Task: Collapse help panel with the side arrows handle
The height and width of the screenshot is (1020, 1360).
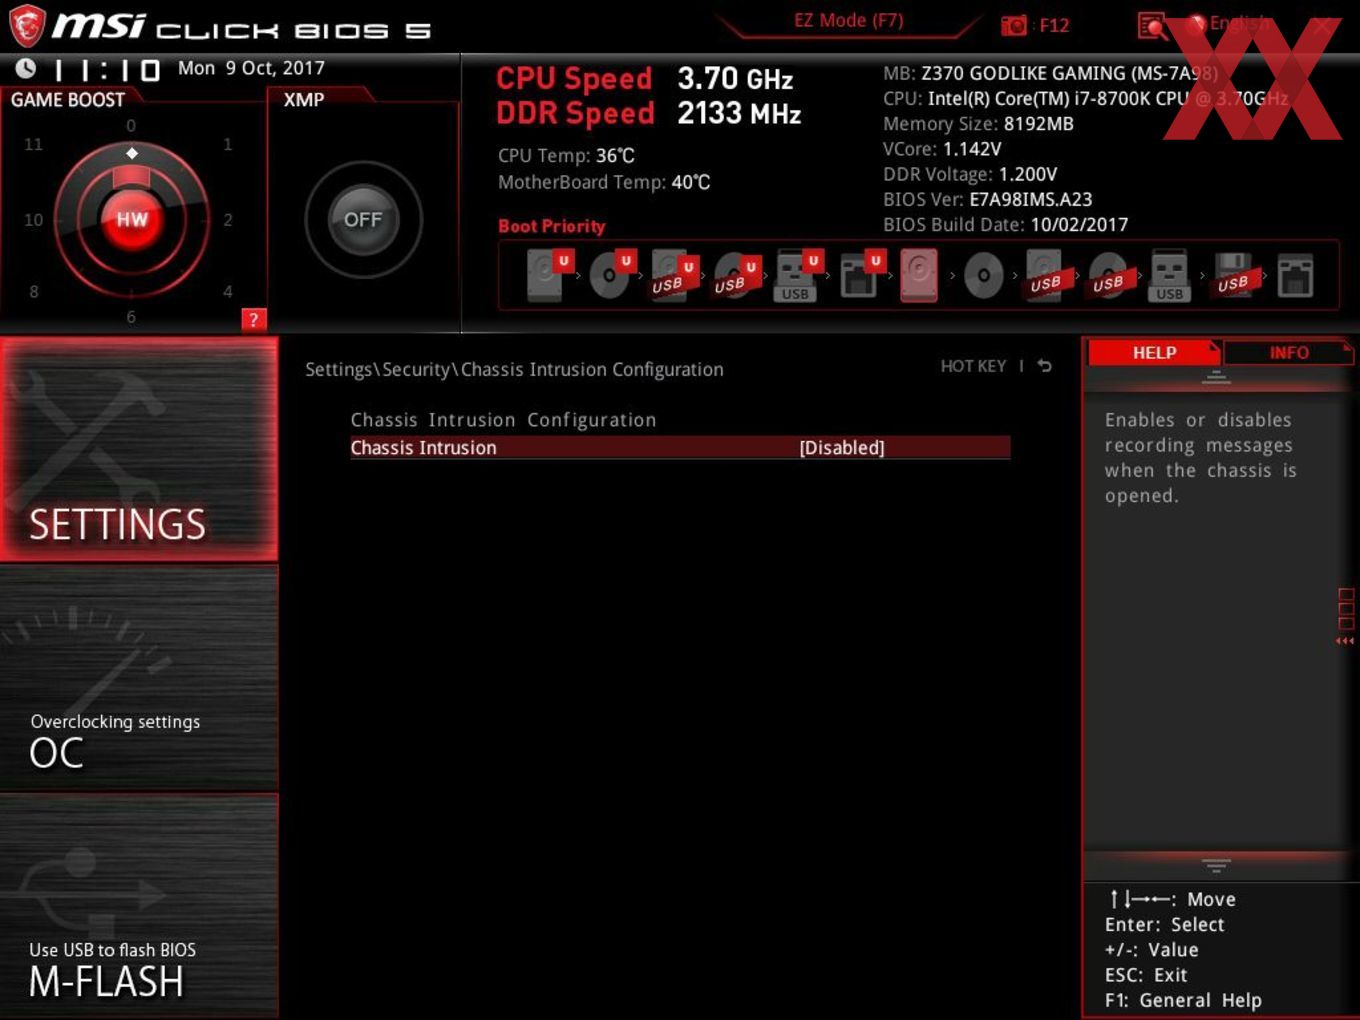Action: pos(1345,616)
